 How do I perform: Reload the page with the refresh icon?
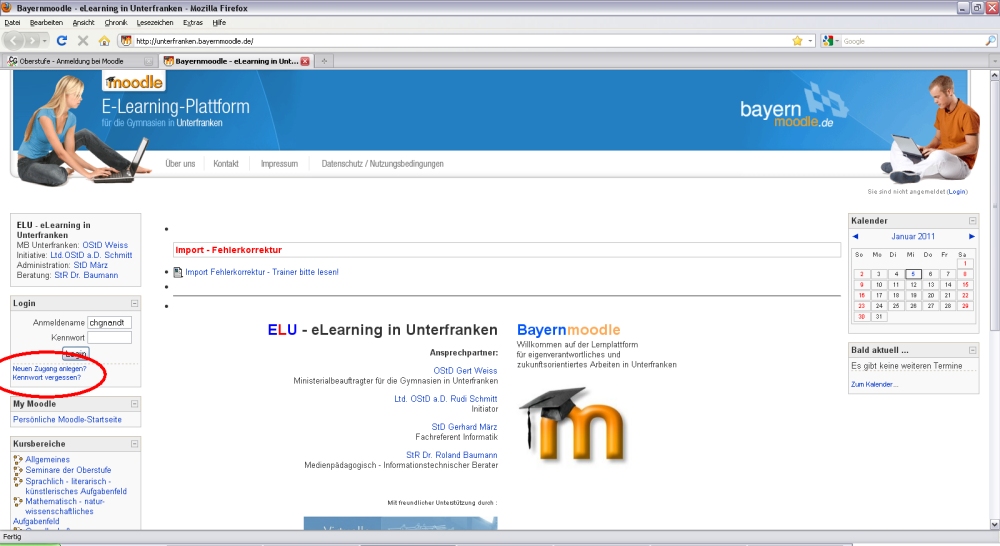[x=62, y=41]
